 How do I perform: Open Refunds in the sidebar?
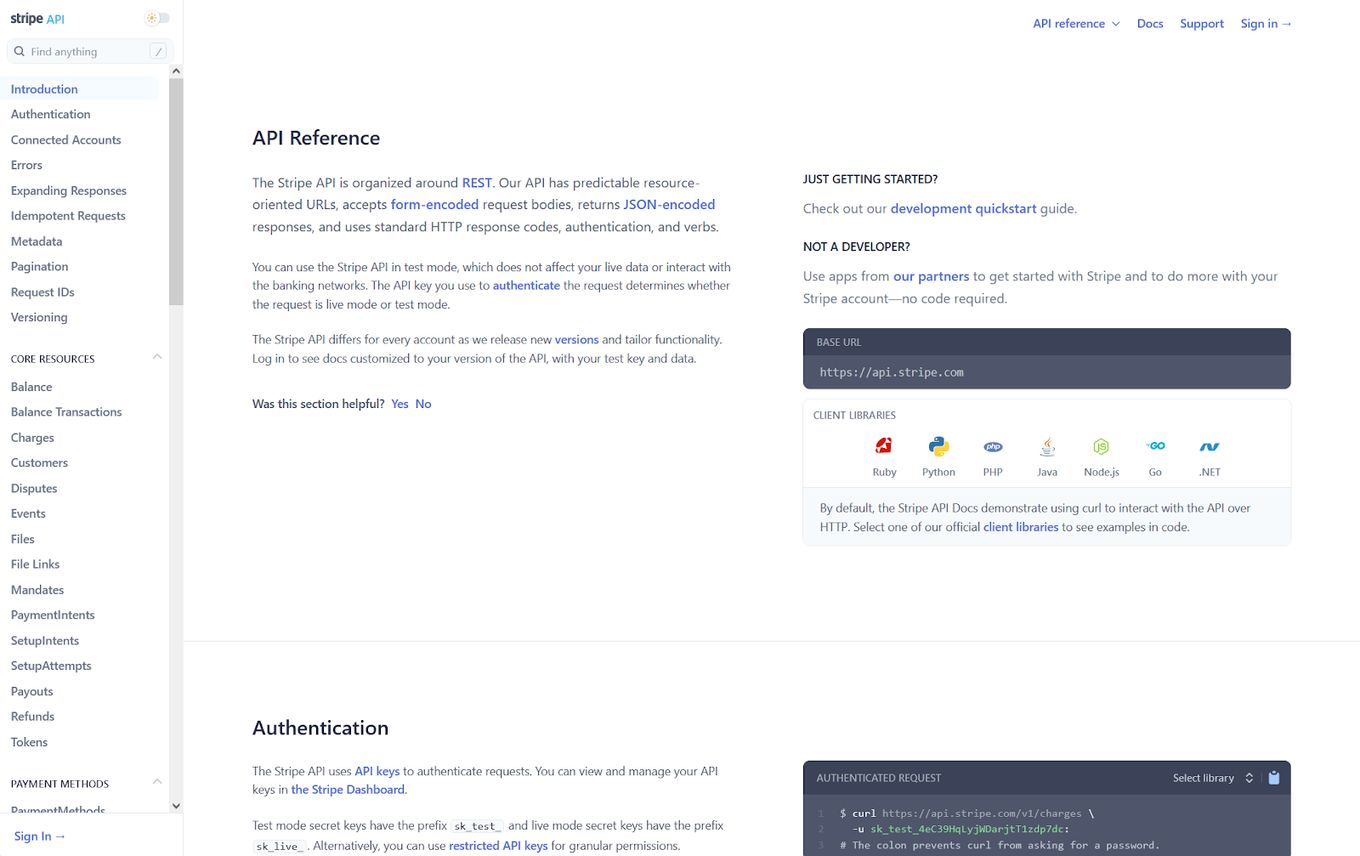(x=32, y=716)
